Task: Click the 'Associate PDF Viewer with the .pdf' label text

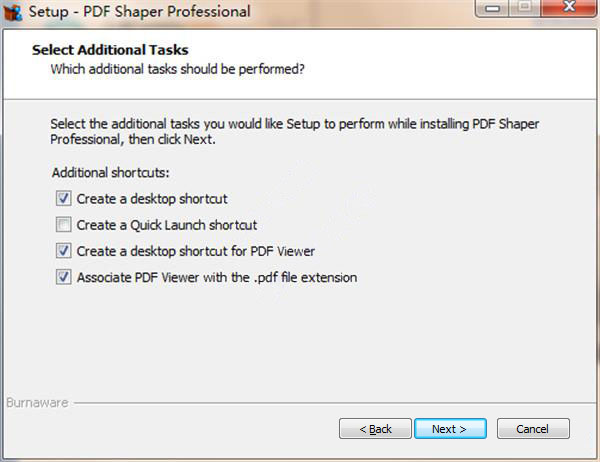Action: click(x=217, y=277)
